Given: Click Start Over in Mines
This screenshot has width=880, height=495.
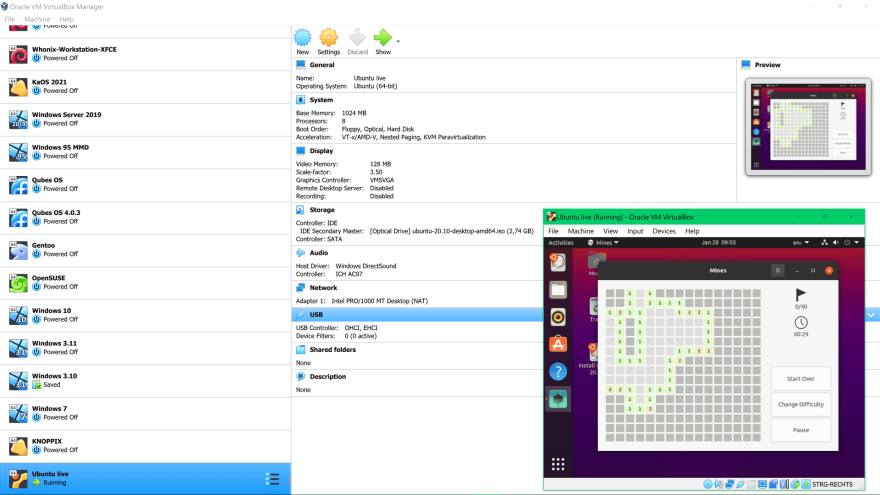Looking at the screenshot, I should (x=801, y=379).
